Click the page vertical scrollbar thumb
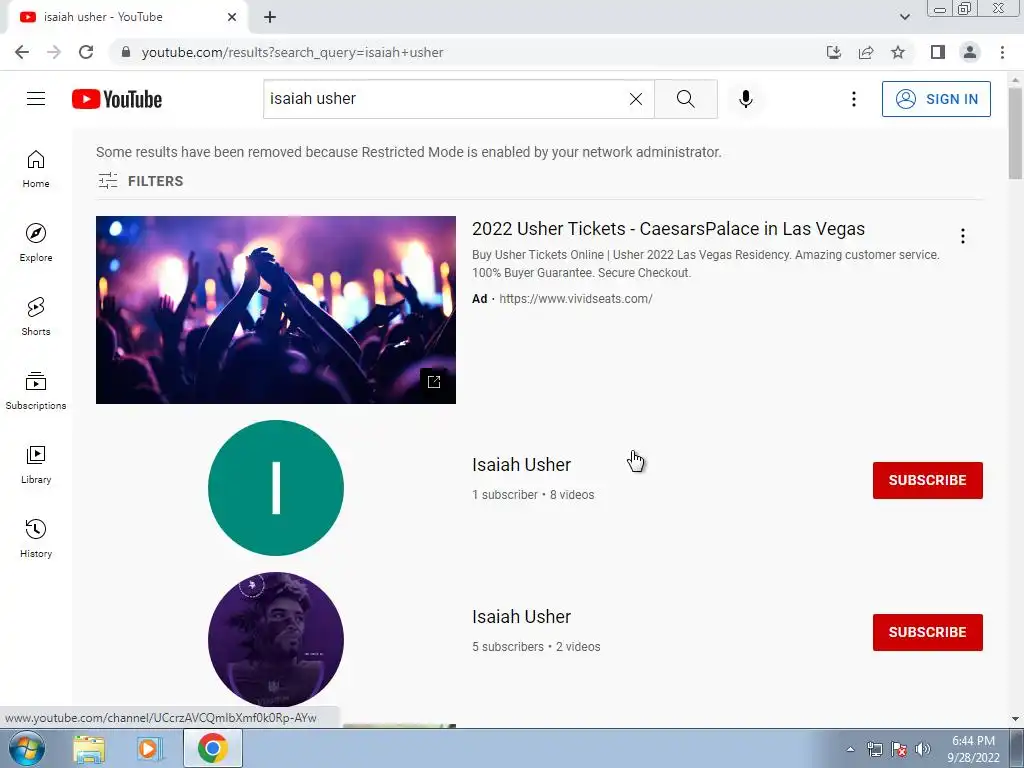 pos(1015,134)
